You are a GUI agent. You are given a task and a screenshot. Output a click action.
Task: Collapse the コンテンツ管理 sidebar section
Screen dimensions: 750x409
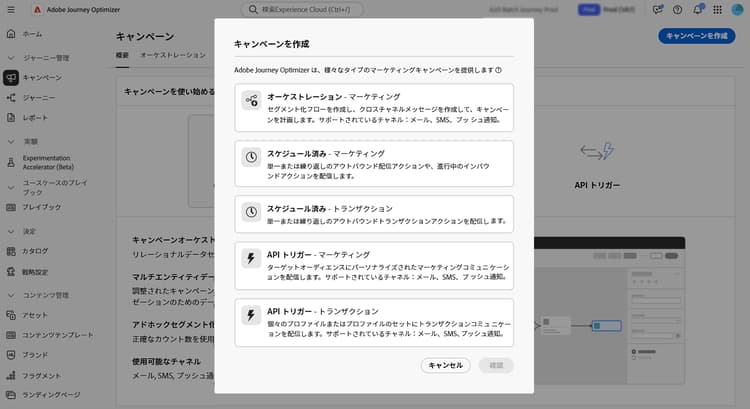(x=11, y=295)
